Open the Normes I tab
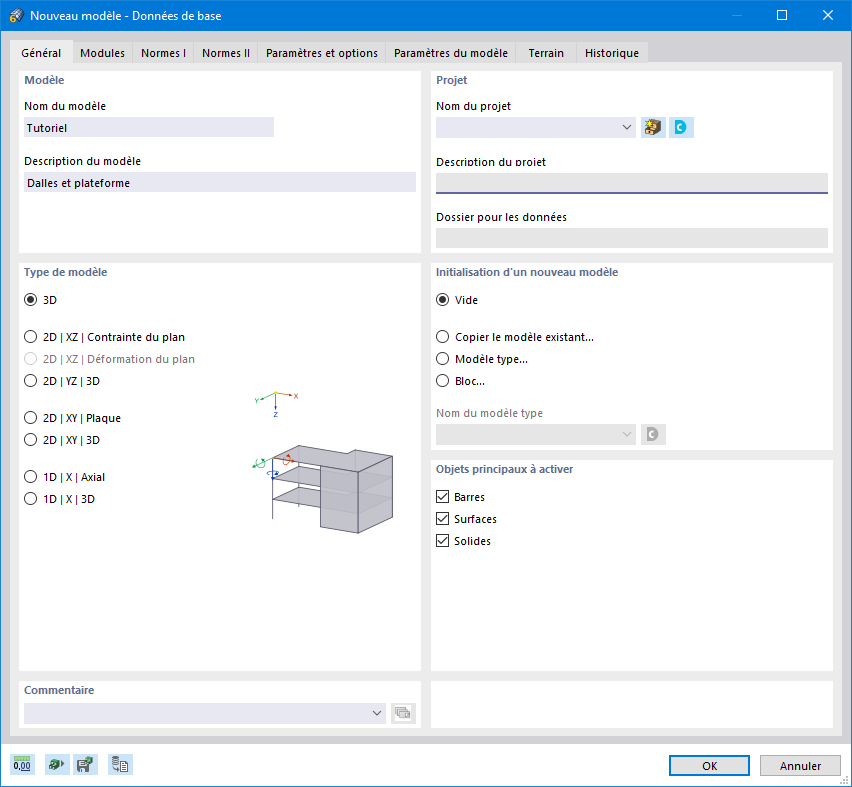This screenshot has width=852, height=787. click(163, 53)
